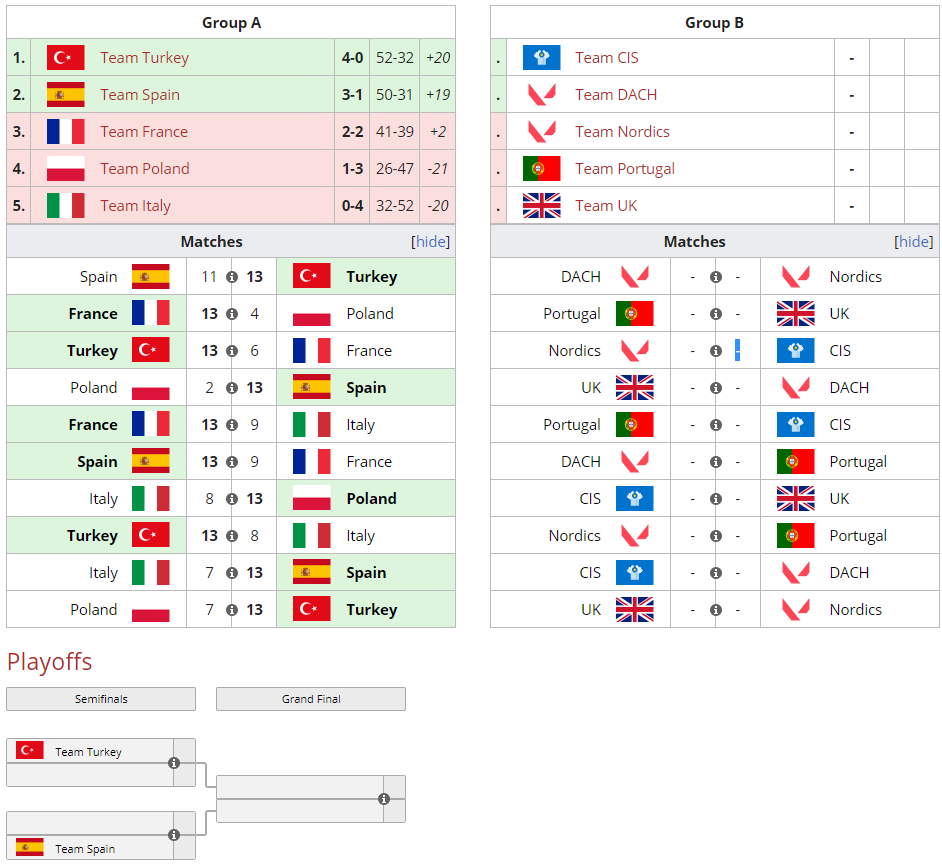Click info icon on Team Spain semifinal
This screenshot has height=864, width=942.
click(174, 835)
